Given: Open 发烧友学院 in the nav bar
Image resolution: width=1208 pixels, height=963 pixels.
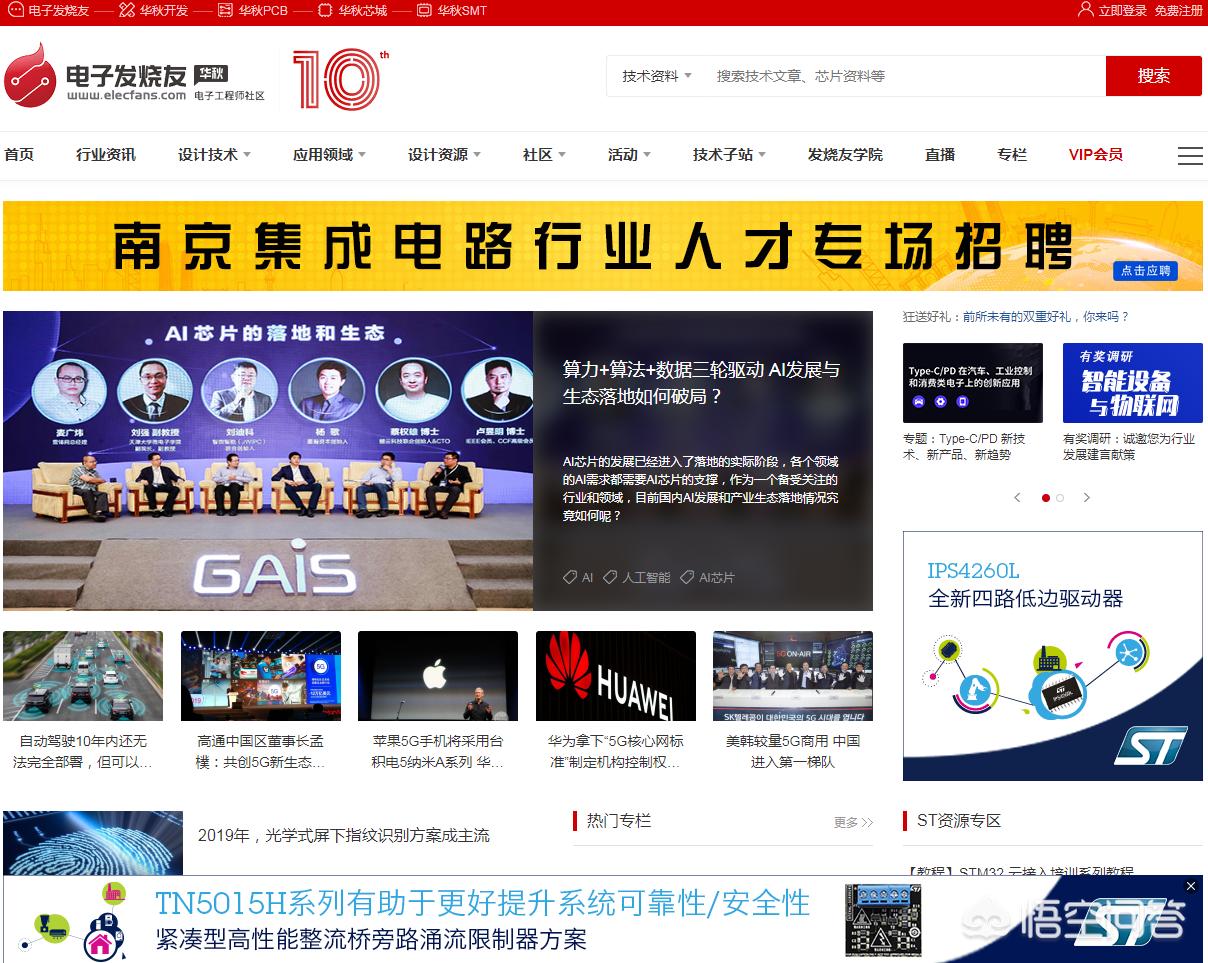Looking at the screenshot, I should pyautogui.click(x=845, y=155).
